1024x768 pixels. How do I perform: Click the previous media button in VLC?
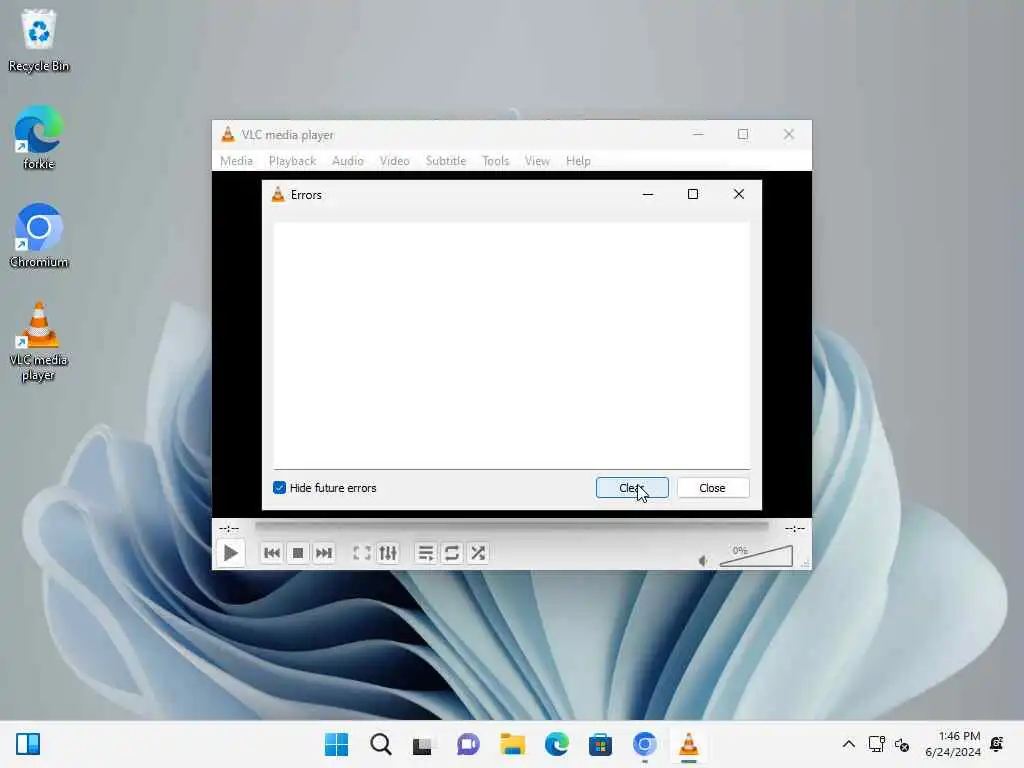(x=272, y=553)
